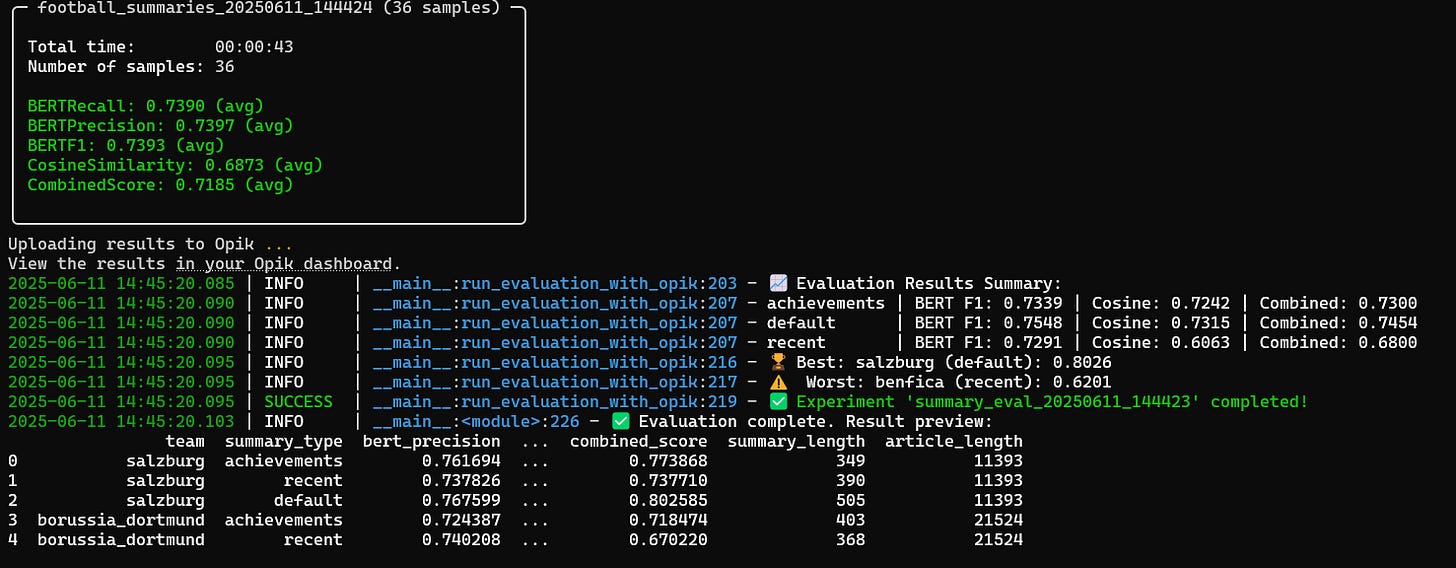Click the chart emoji before Evaluation Results Summary
This screenshot has height=568, width=1456.
click(777, 284)
